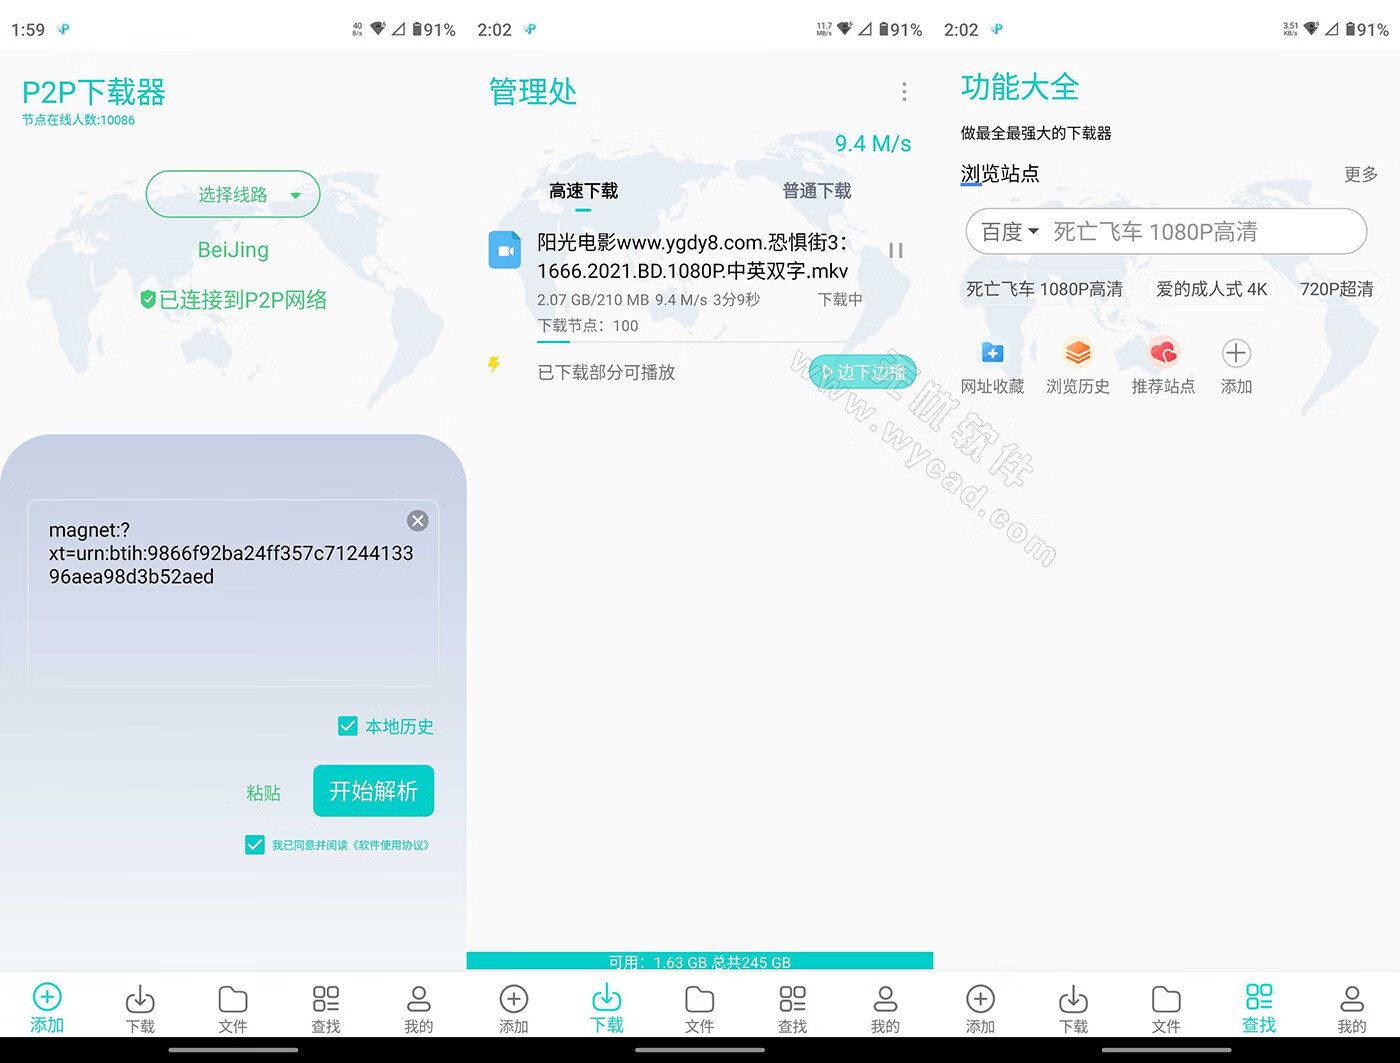Open the 网址收藏 favorites icon
The height and width of the screenshot is (1063, 1400).
pyautogui.click(x=992, y=353)
